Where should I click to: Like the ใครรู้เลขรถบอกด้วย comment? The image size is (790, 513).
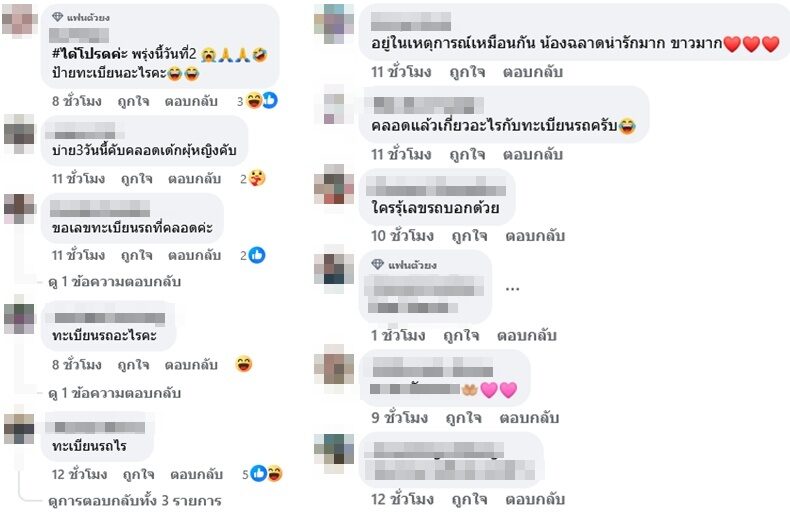coord(469,236)
